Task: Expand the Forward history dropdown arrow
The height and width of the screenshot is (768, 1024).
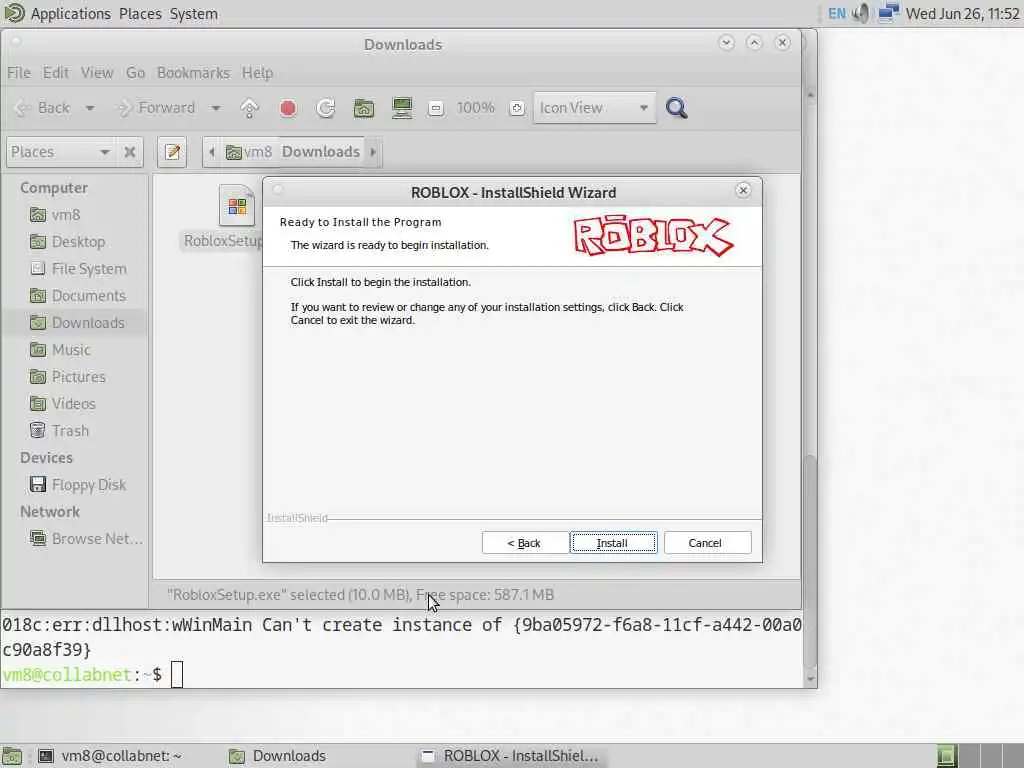Action: [x=216, y=108]
